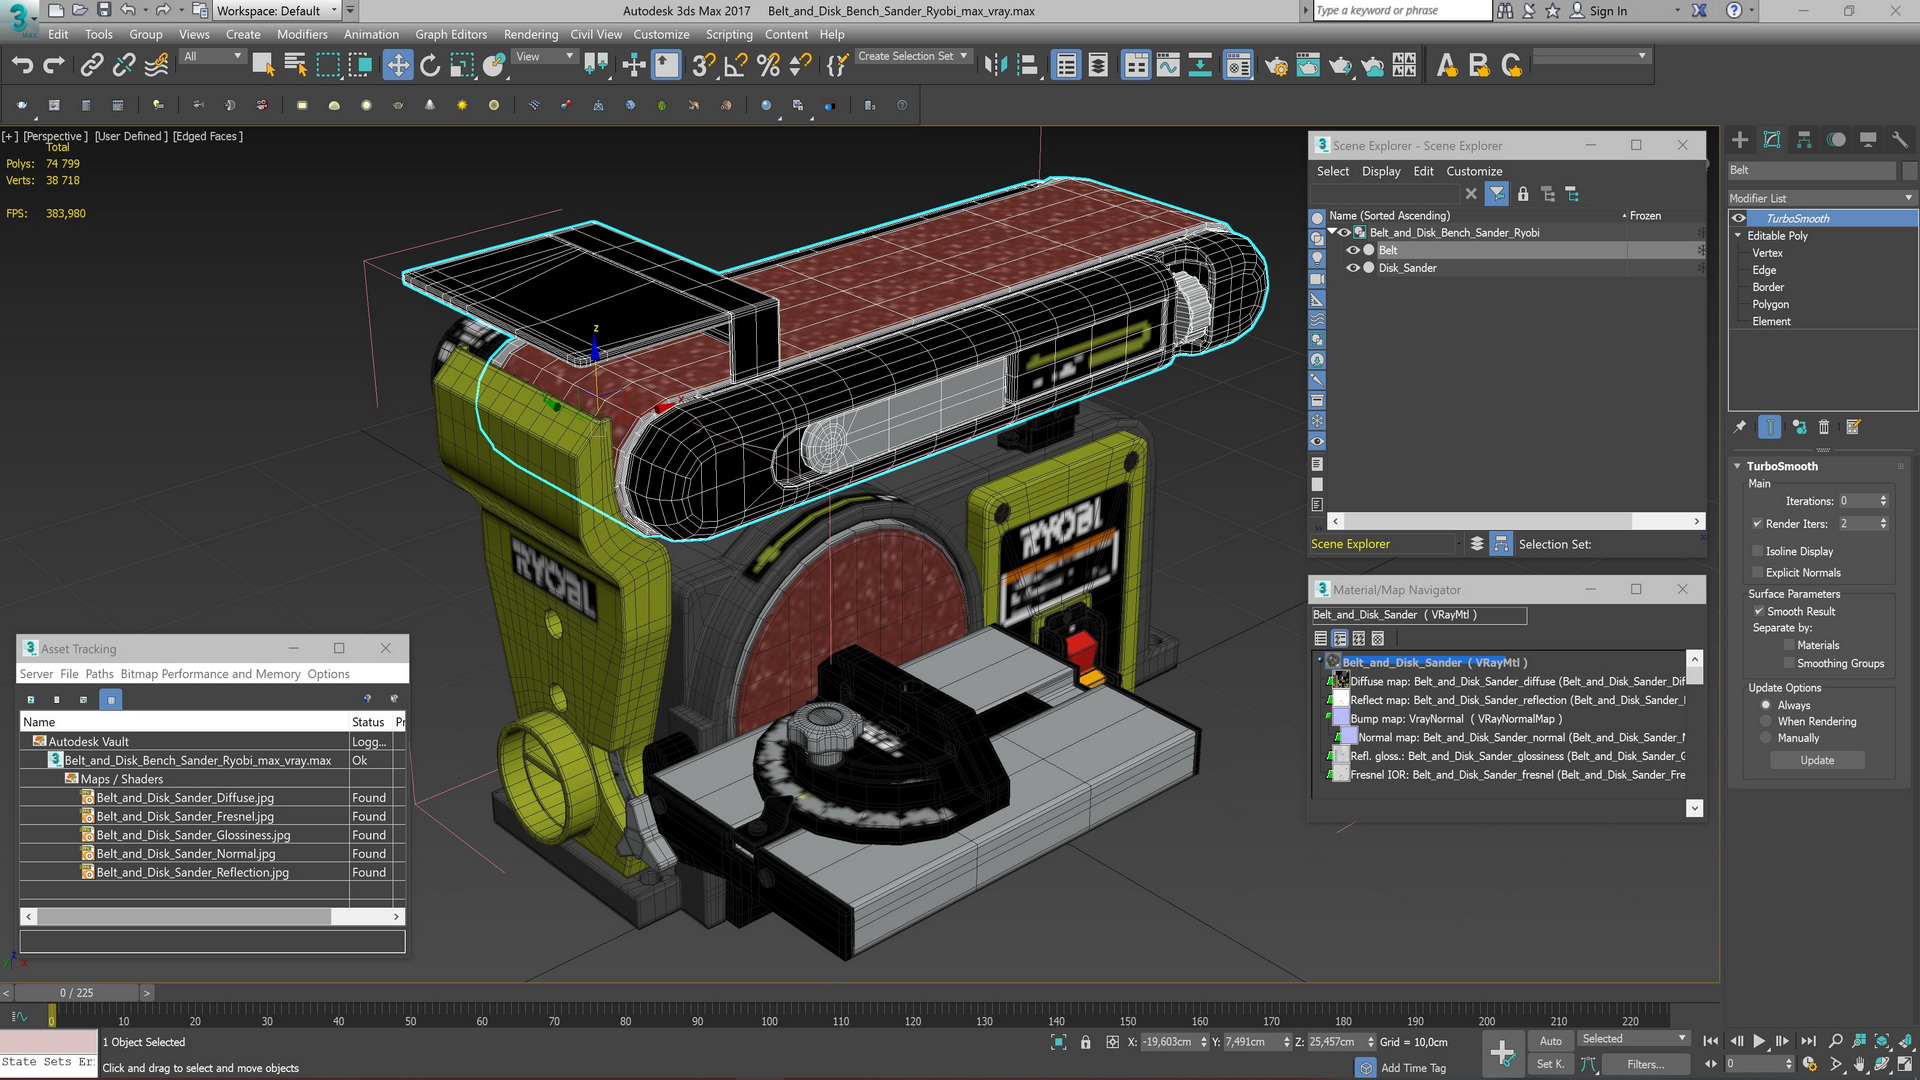Click the Auto key button
The width and height of the screenshot is (1920, 1080).
[x=1550, y=1040]
